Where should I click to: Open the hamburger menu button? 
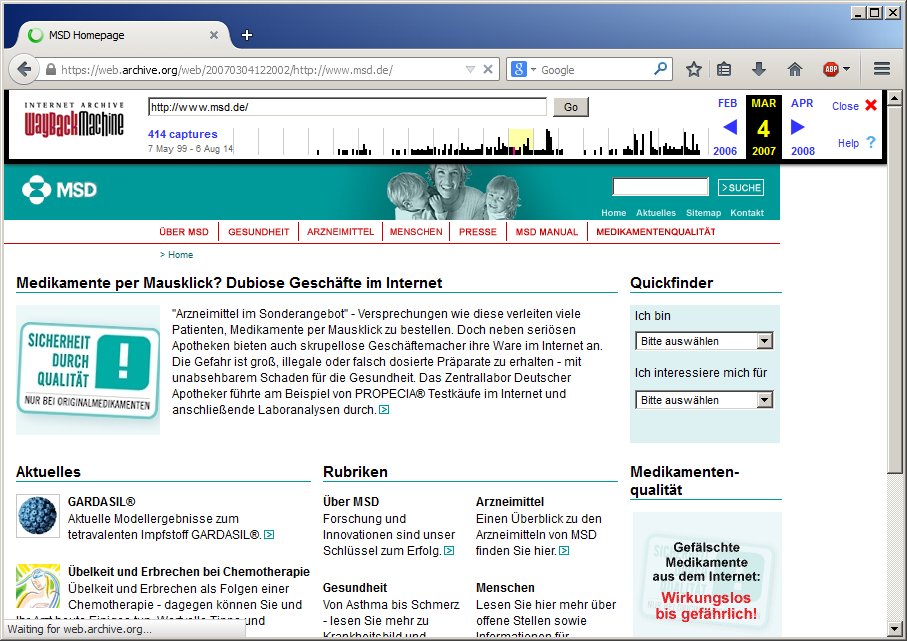[x=882, y=69]
